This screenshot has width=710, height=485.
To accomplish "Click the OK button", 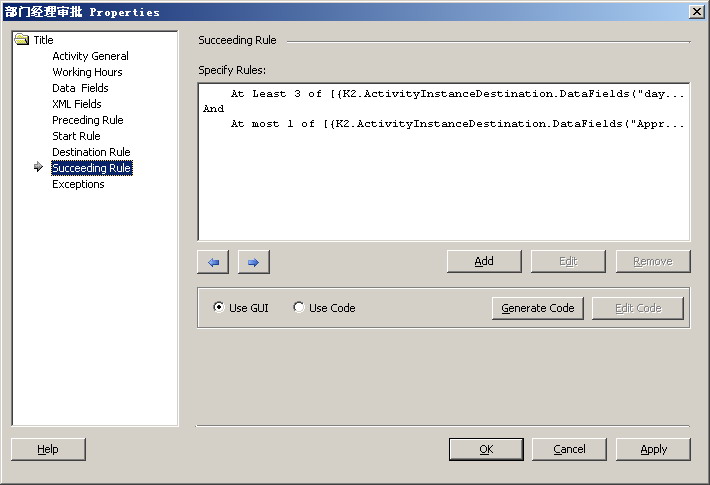I will tap(486, 449).
